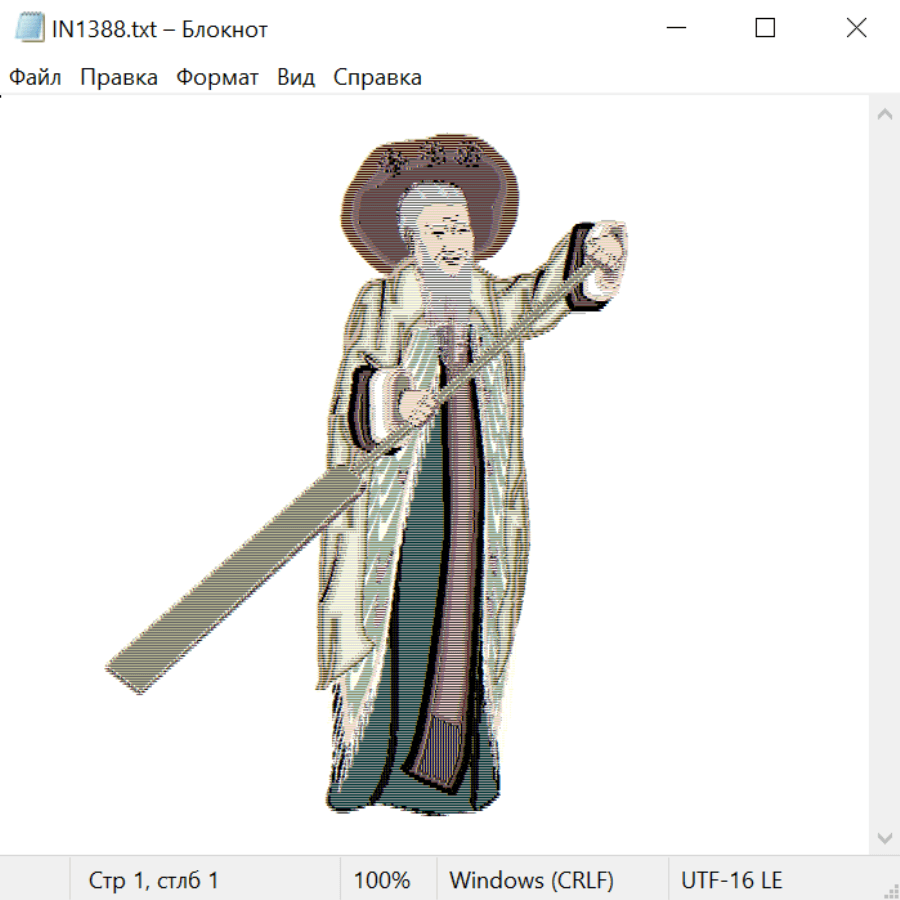Open the Правка menu
The width and height of the screenshot is (900, 900).
(x=119, y=78)
